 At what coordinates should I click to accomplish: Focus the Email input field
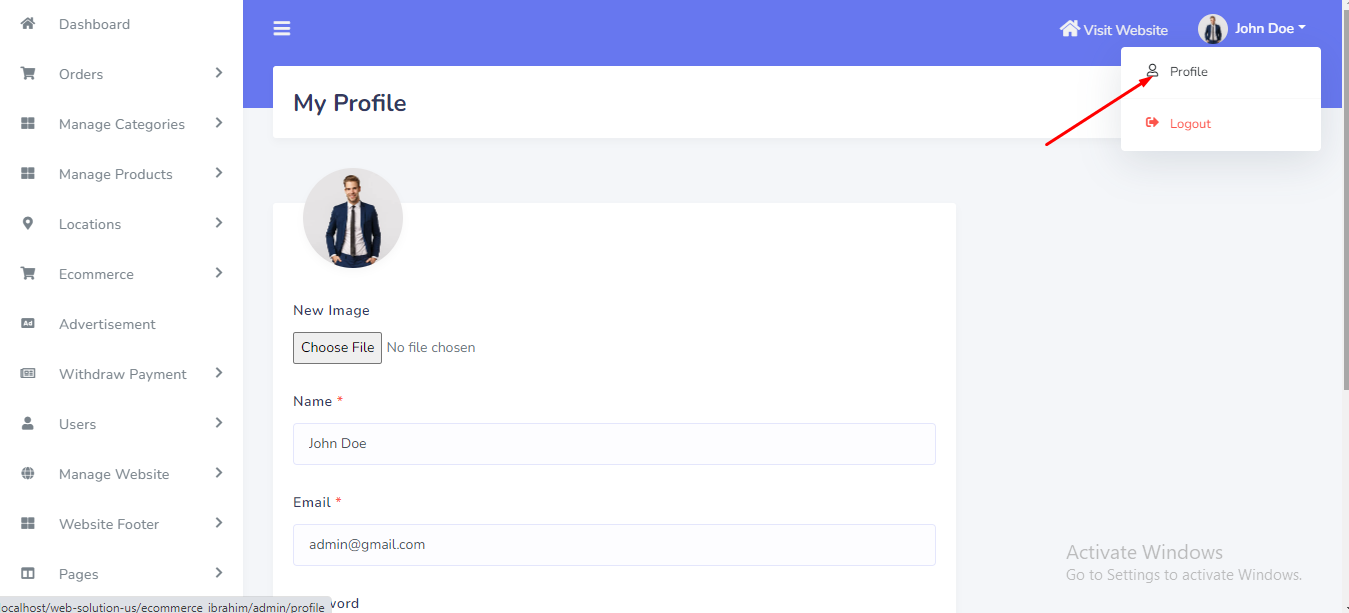pyautogui.click(x=614, y=545)
